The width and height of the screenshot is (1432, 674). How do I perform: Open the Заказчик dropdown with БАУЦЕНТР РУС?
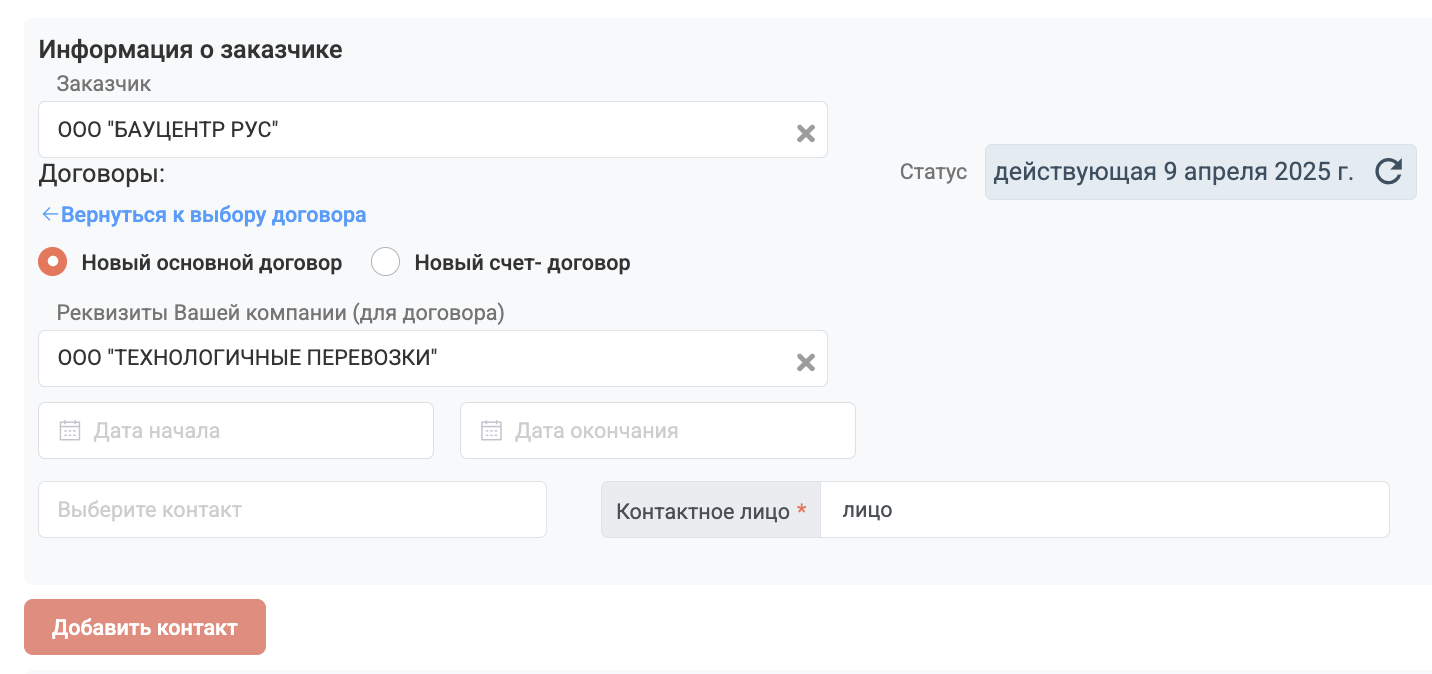[x=433, y=129]
